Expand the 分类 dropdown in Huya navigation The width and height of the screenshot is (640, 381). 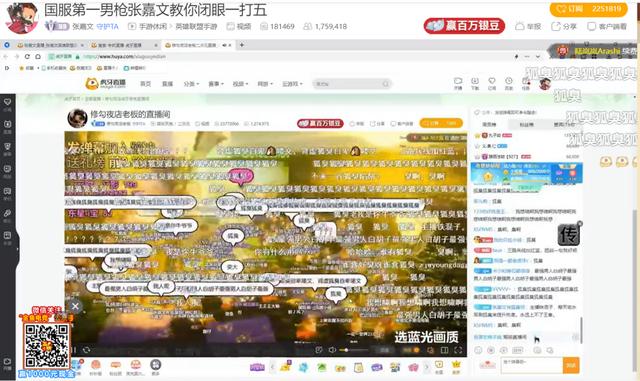191,84
